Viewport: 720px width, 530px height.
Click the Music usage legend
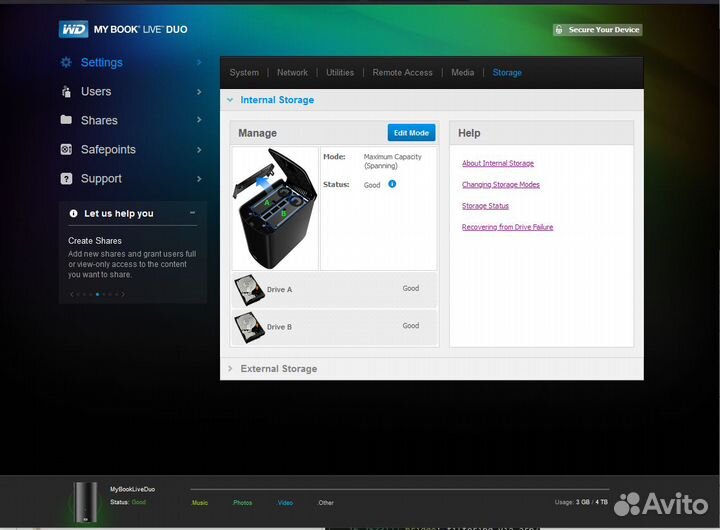click(200, 503)
